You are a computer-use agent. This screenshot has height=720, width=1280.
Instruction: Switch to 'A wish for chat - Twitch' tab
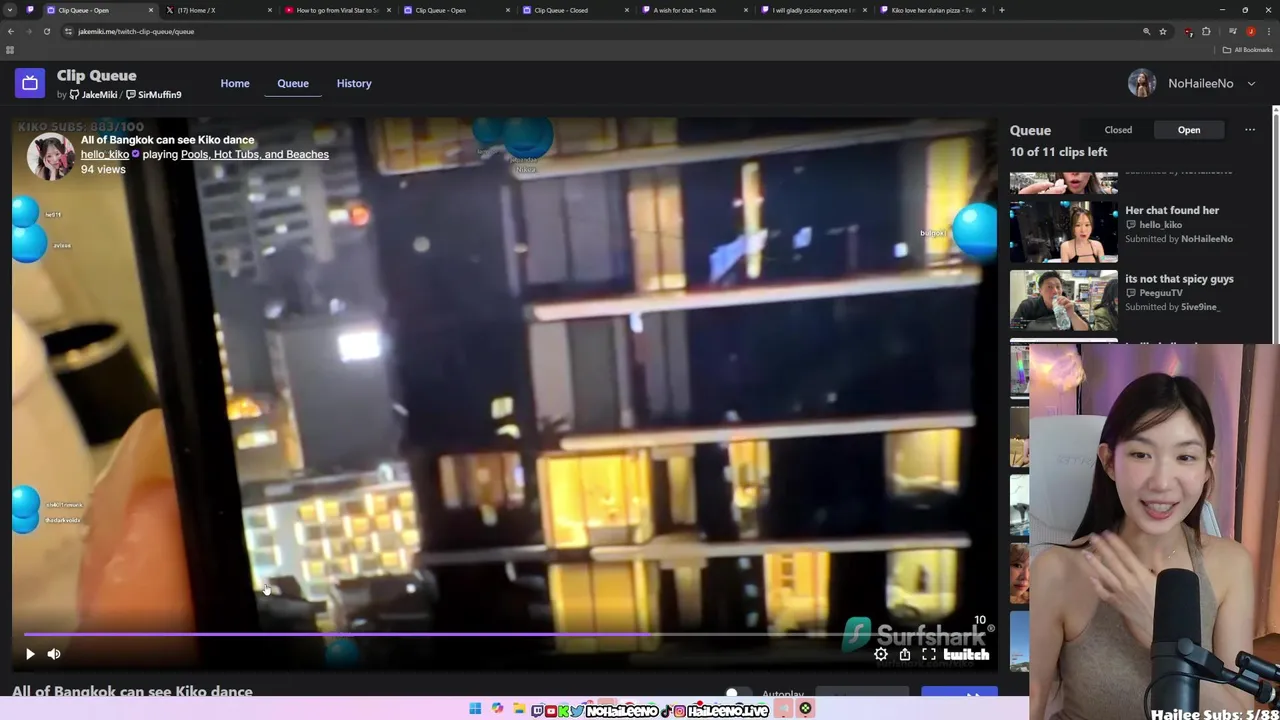point(692,10)
